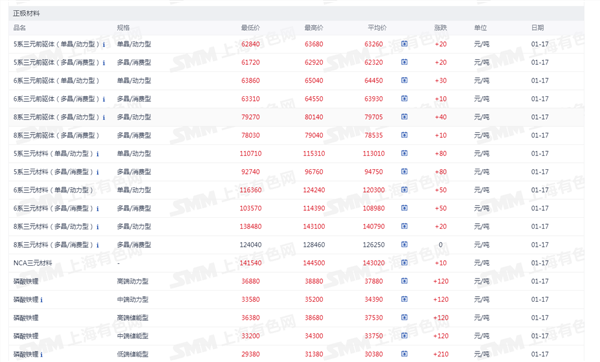Viewport: 600px width, 362px height.
Task: Show info for 5系三元材料（单晶/动力型）
Action: pyautogui.click(x=98, y=154)
